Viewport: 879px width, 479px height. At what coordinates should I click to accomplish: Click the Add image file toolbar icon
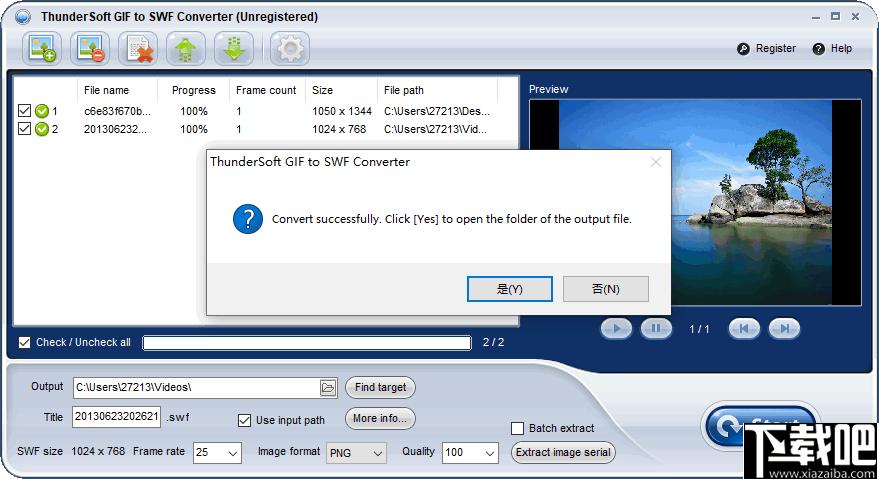point(41,49)
